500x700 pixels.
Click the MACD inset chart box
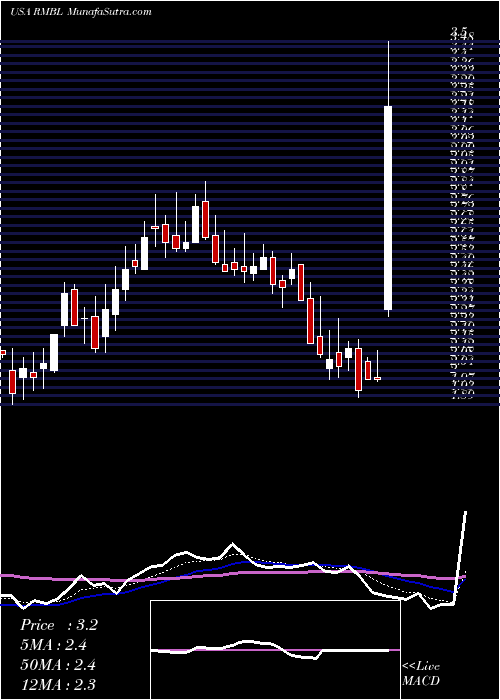tap(275, 650)
